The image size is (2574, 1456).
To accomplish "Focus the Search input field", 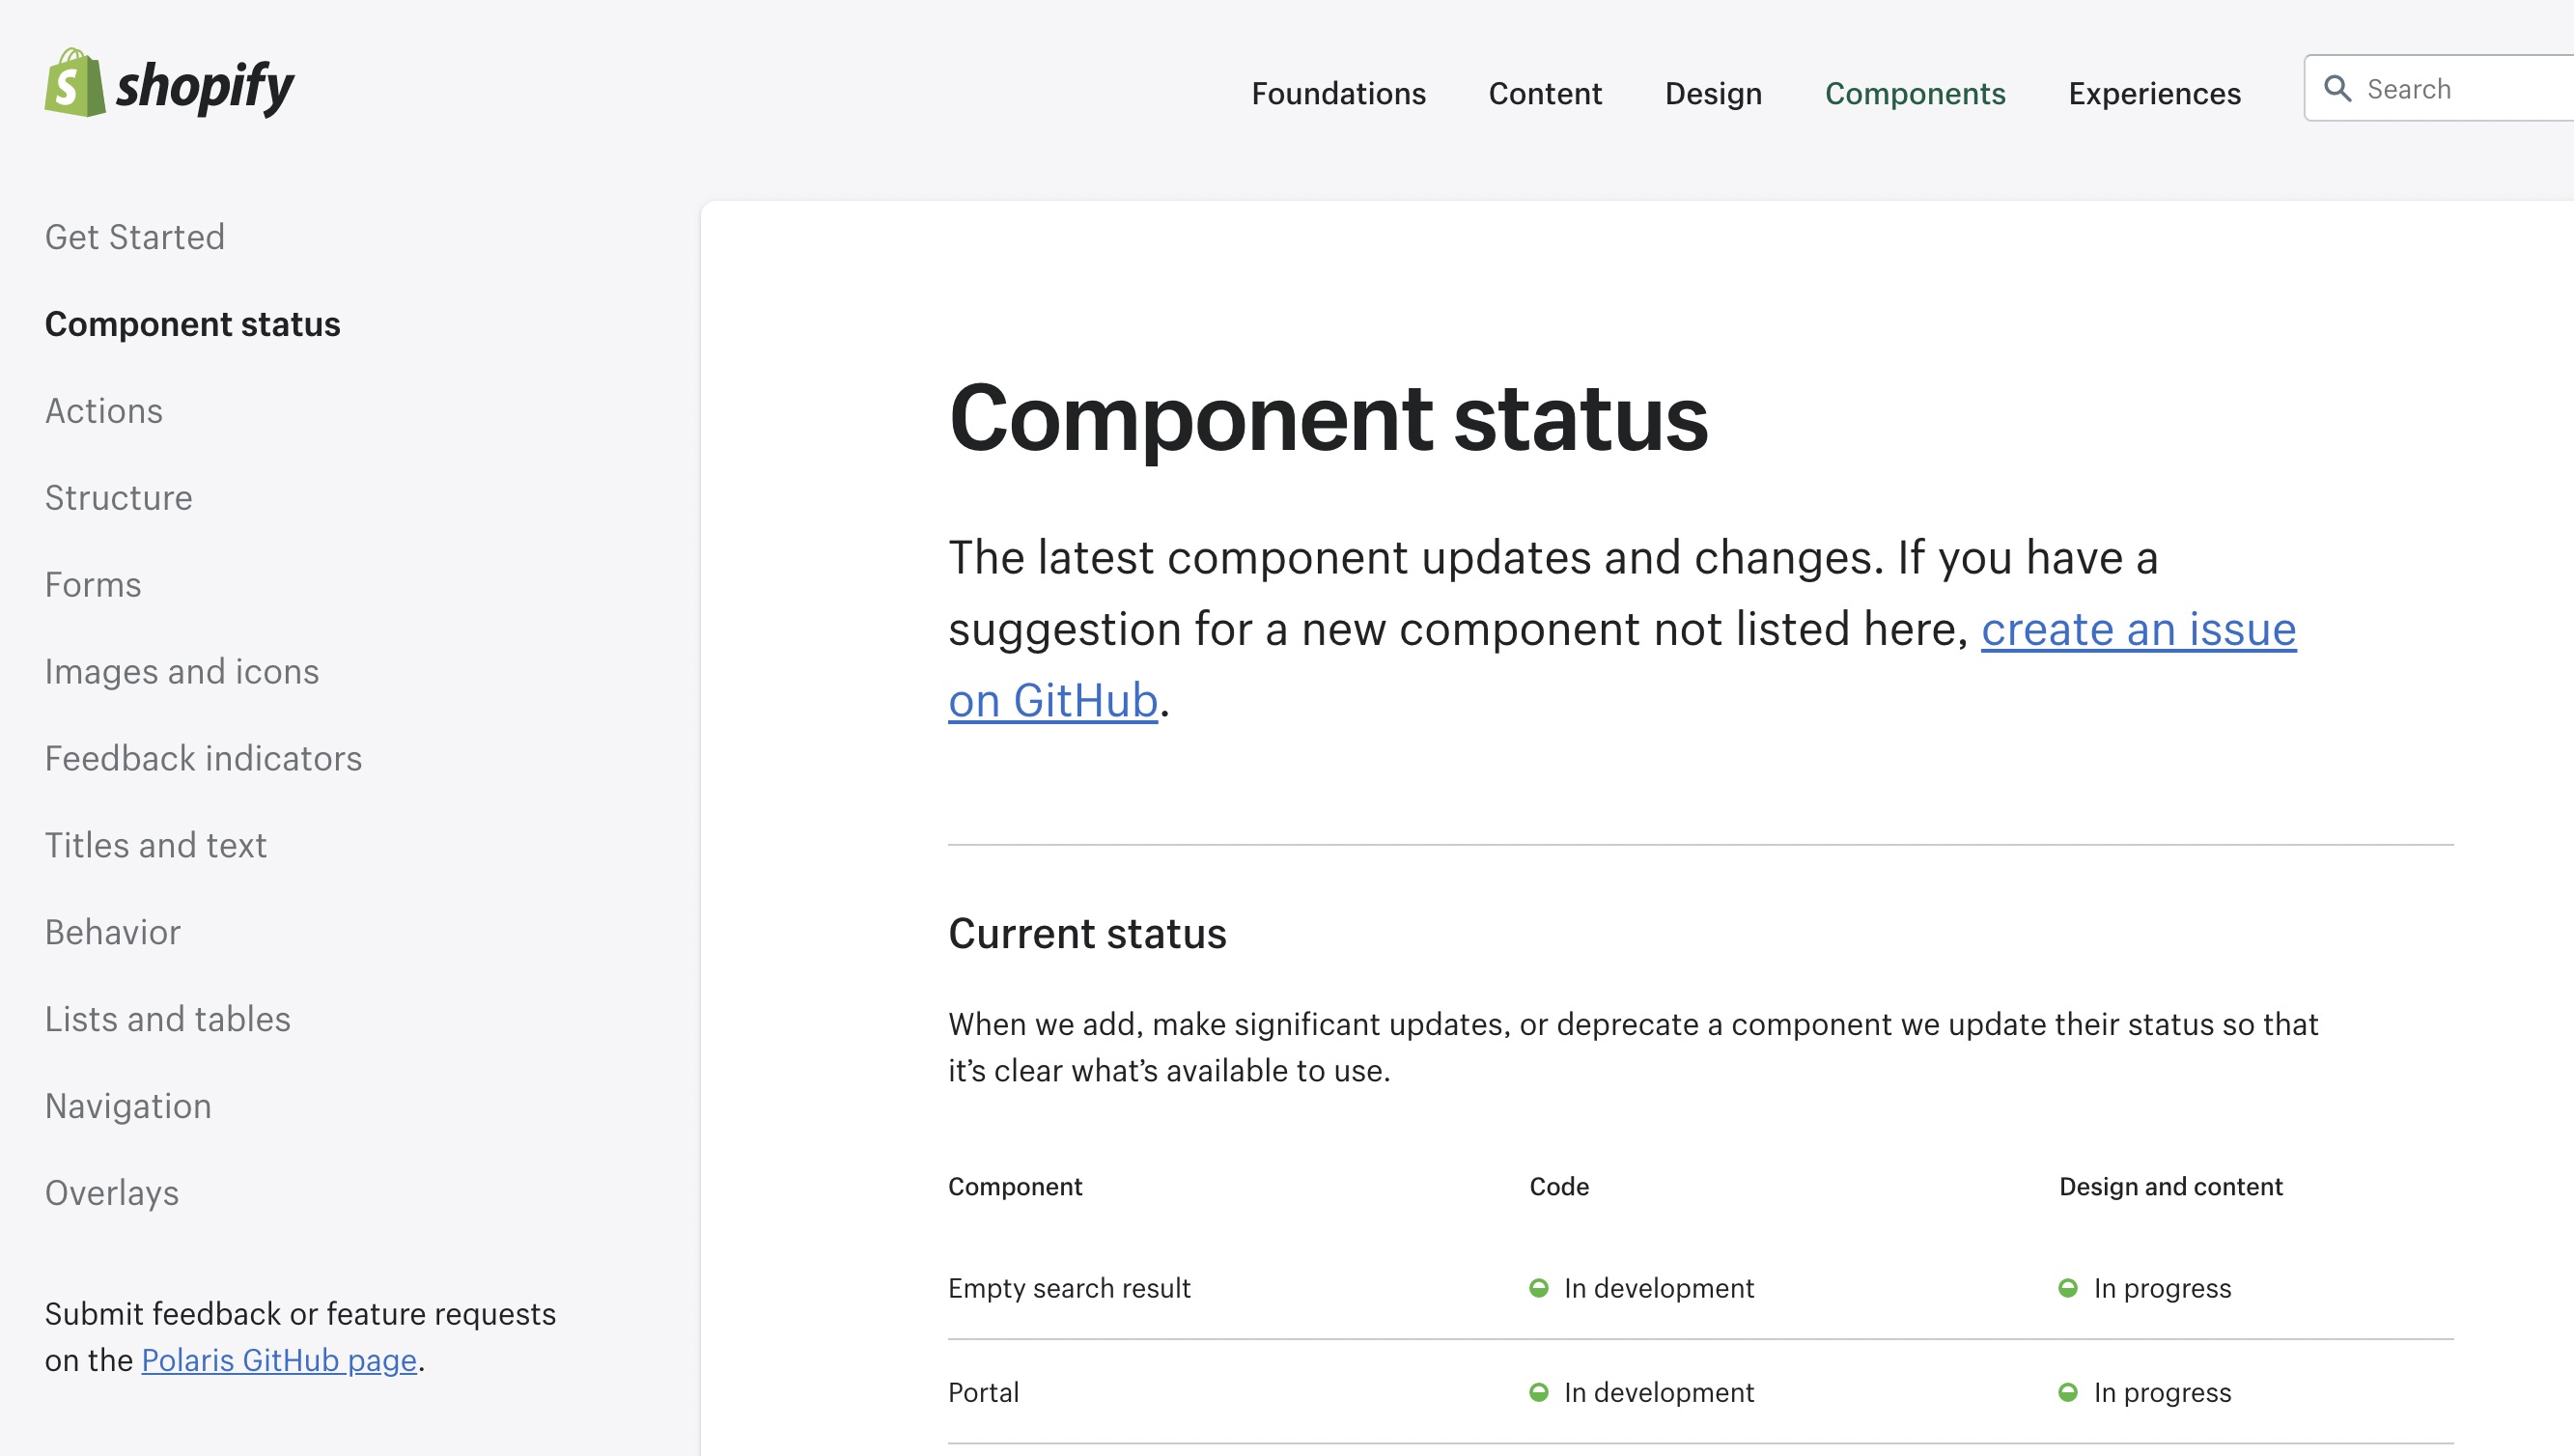I will point(2460,89).
